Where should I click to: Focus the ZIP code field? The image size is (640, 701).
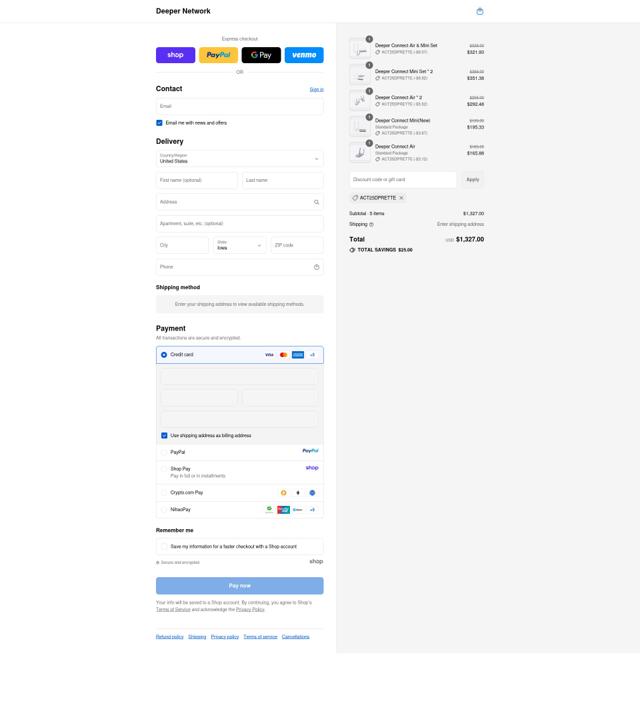(x=297, y=245)
